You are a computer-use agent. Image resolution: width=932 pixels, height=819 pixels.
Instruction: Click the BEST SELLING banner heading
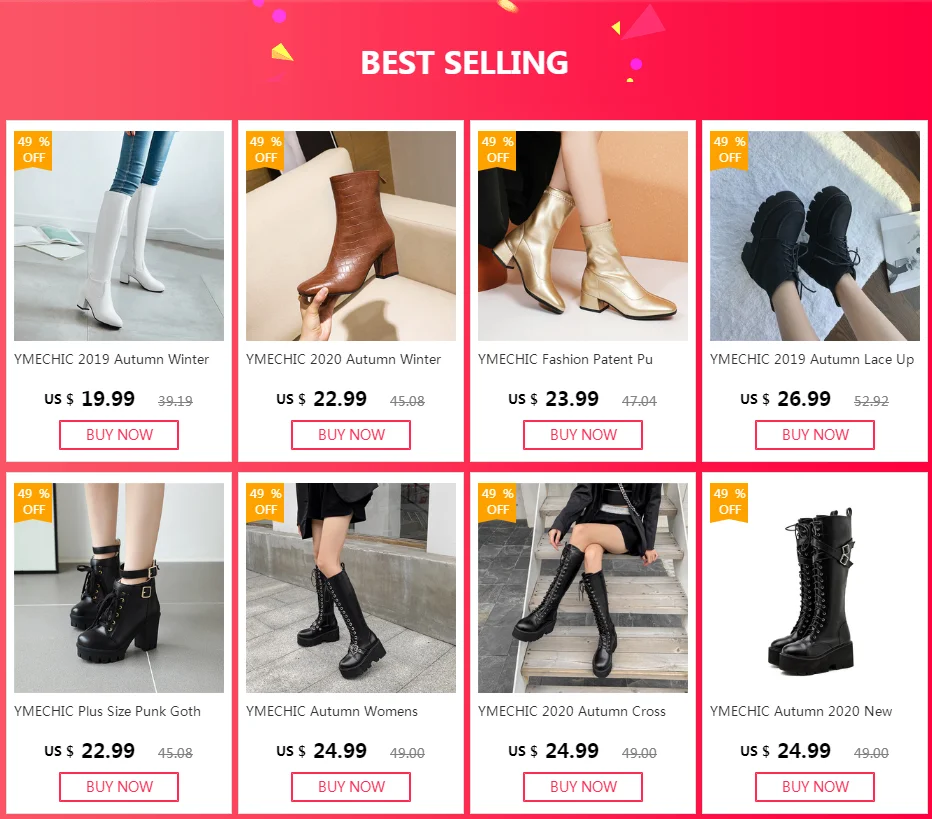pyautogui.click(x=464, y=62)
